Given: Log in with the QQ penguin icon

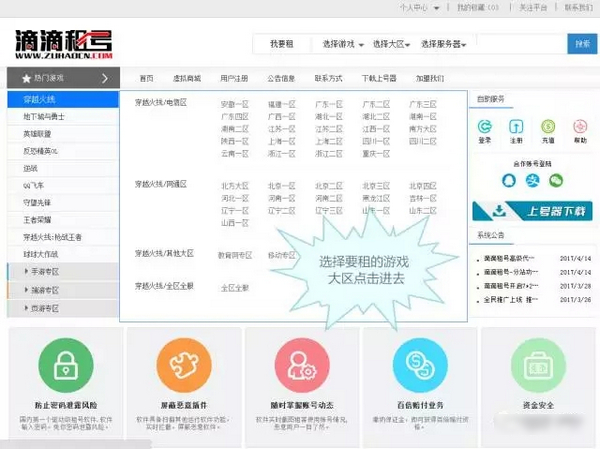Looking at the screenshot, I should [x=509, y=180].
